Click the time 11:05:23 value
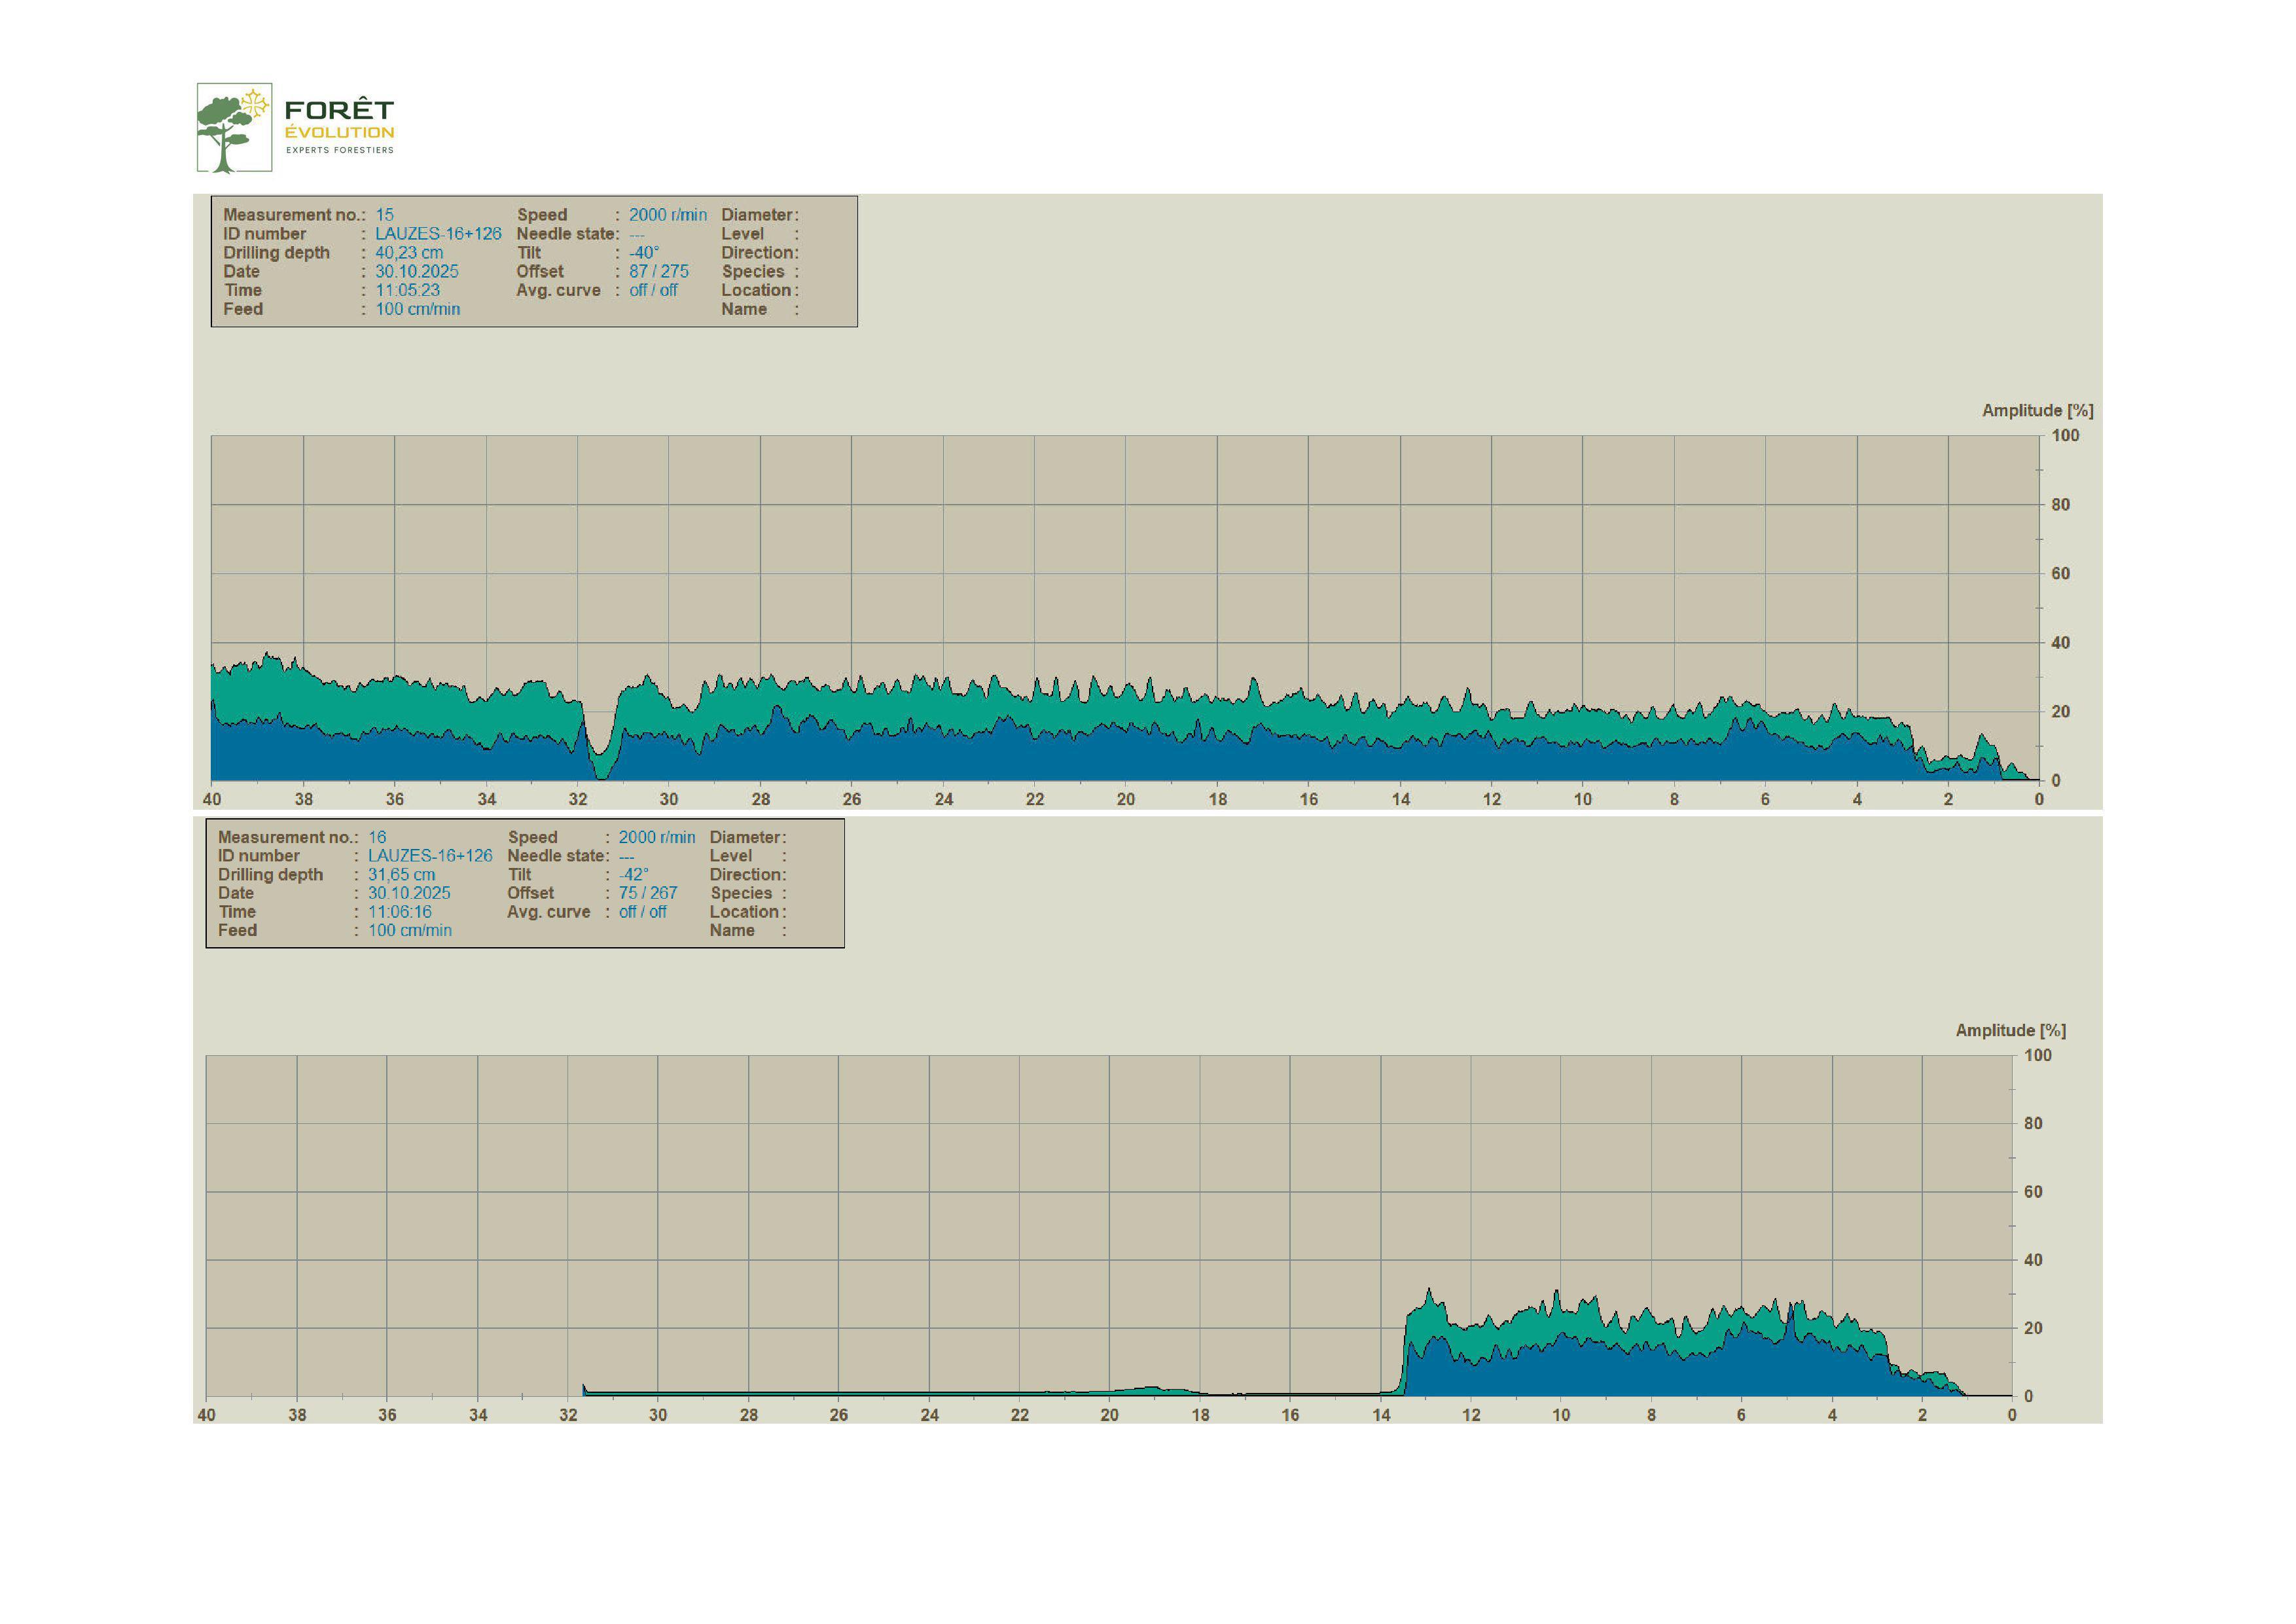 tap(407, 291)
